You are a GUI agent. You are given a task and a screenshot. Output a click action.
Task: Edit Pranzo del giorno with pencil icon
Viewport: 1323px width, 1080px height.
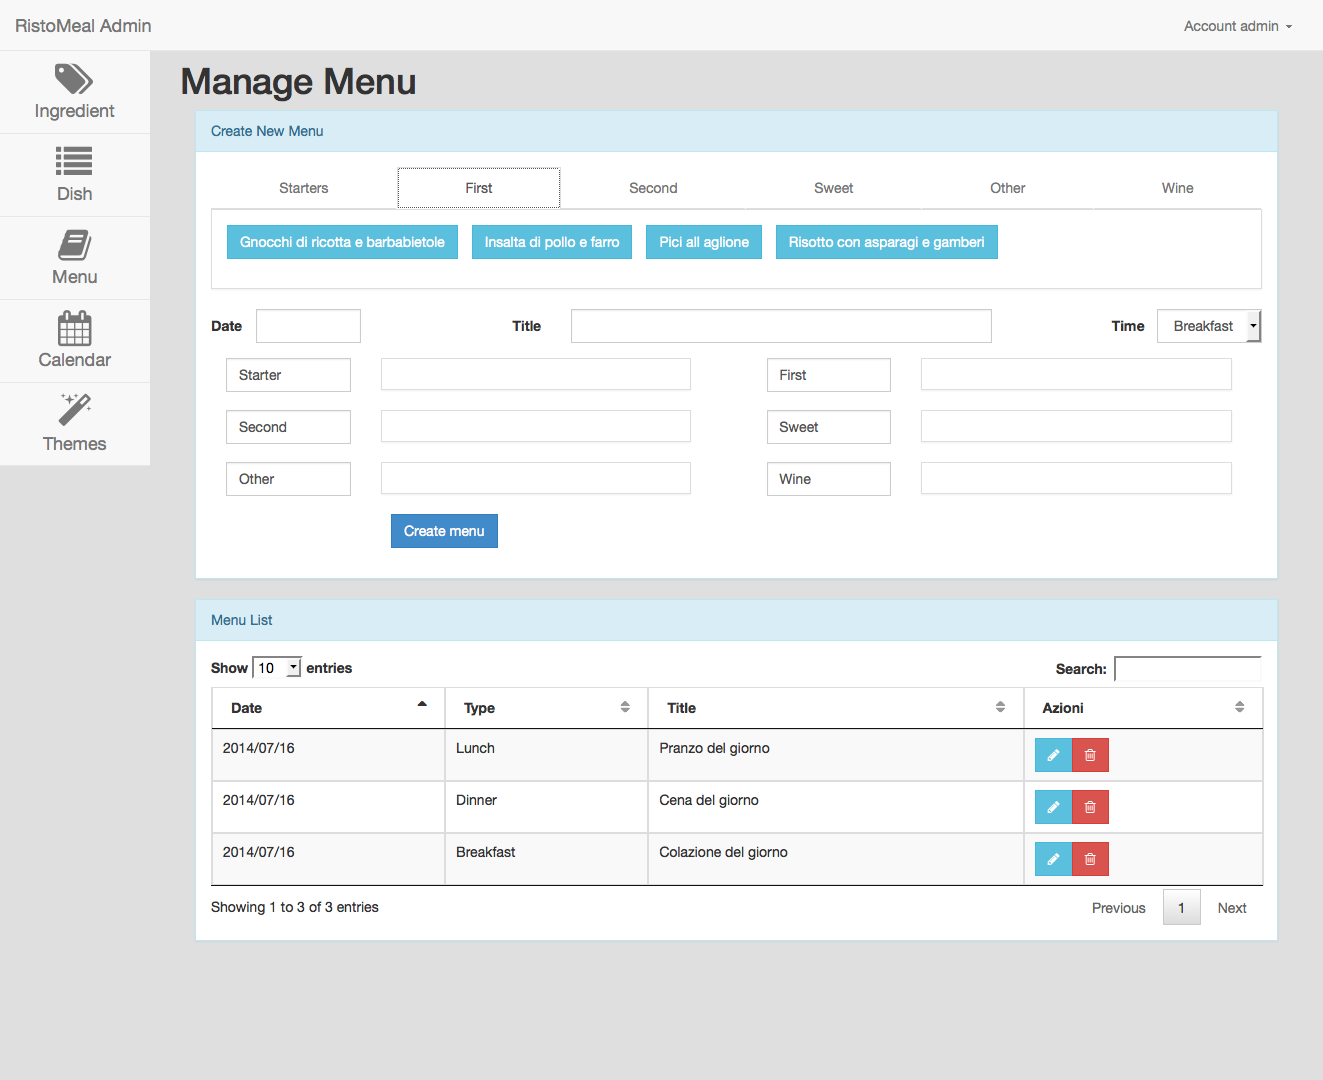(1052, 754)
